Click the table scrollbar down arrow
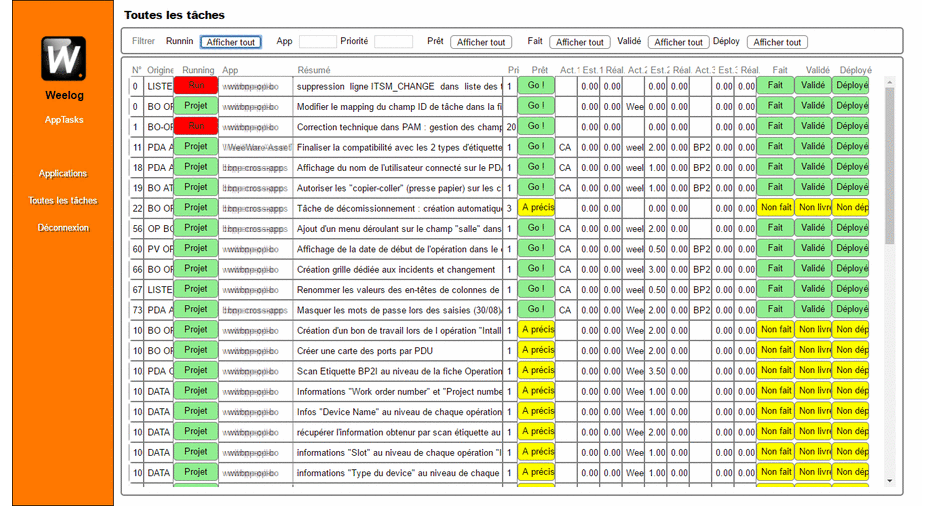This screenshot has height=506, width=935. pyautogui.click(x=890, y=481)
